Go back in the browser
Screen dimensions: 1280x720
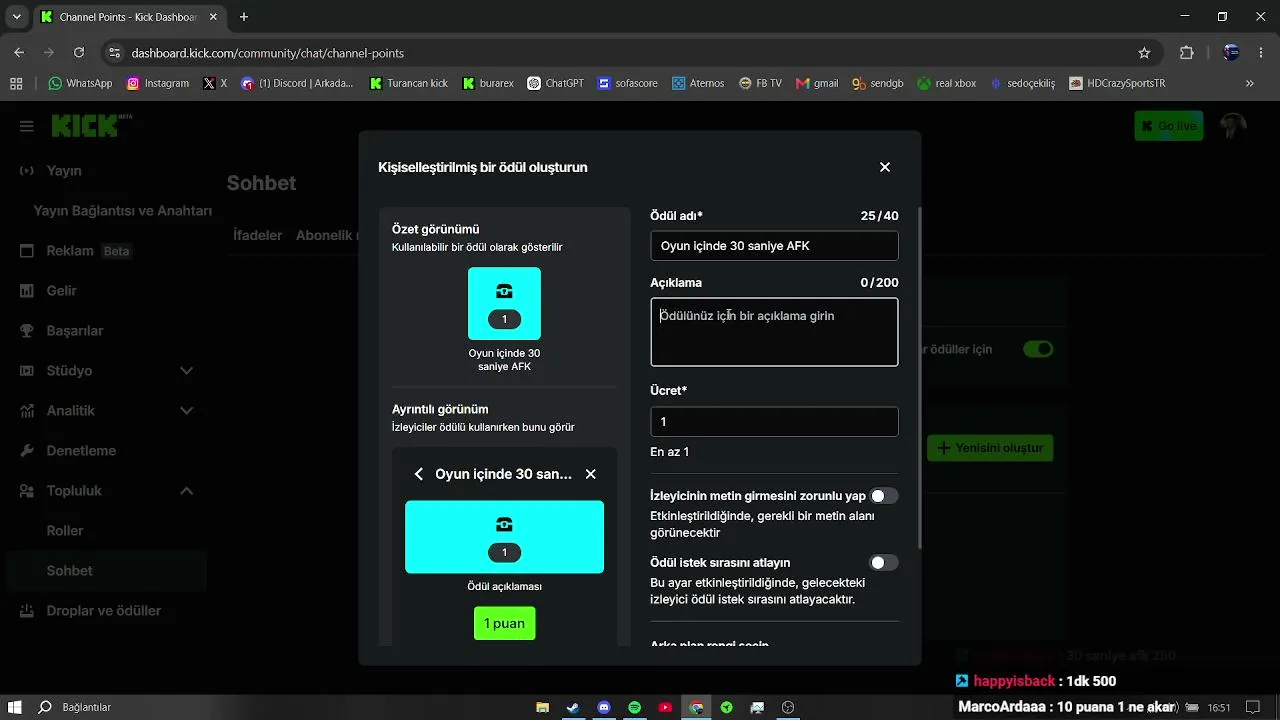tap(19, 53)
